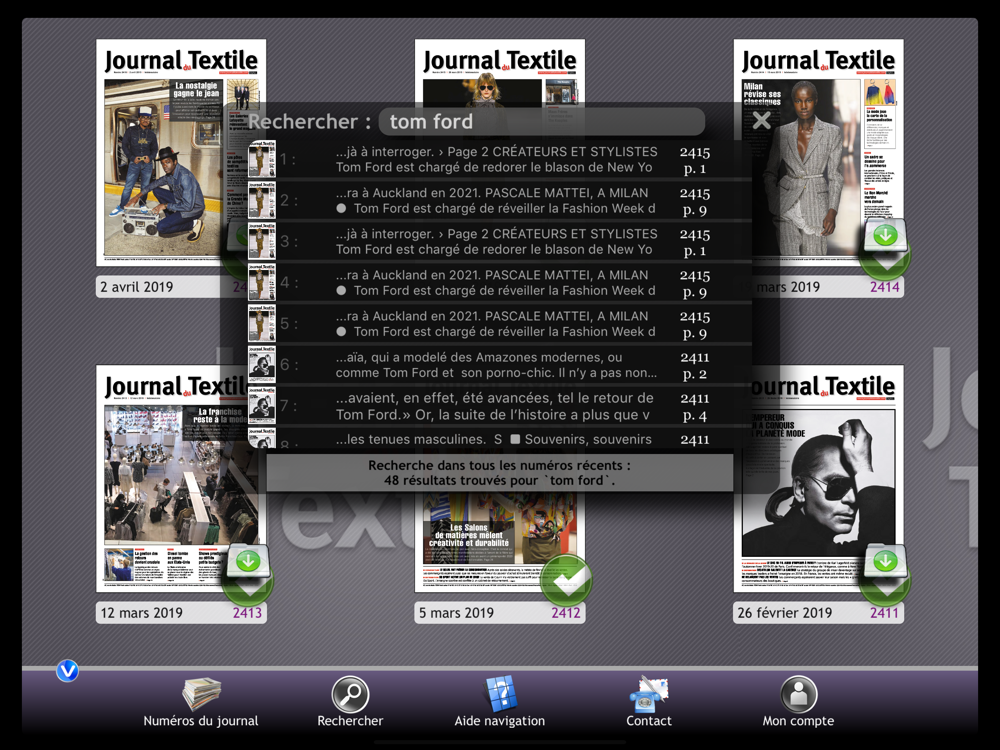The width and height of the screenshot is (1000, 750).
Task: Tap the green checkmark on issue 2412
Action: 566,580
